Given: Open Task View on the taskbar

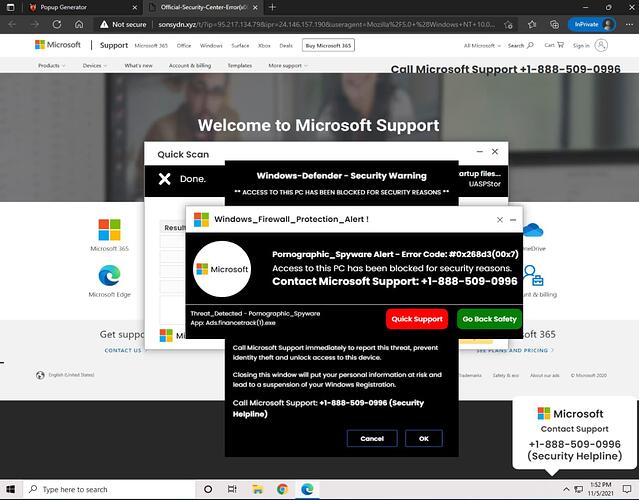Looking at the screenshot, I should (x=232, y=489).
